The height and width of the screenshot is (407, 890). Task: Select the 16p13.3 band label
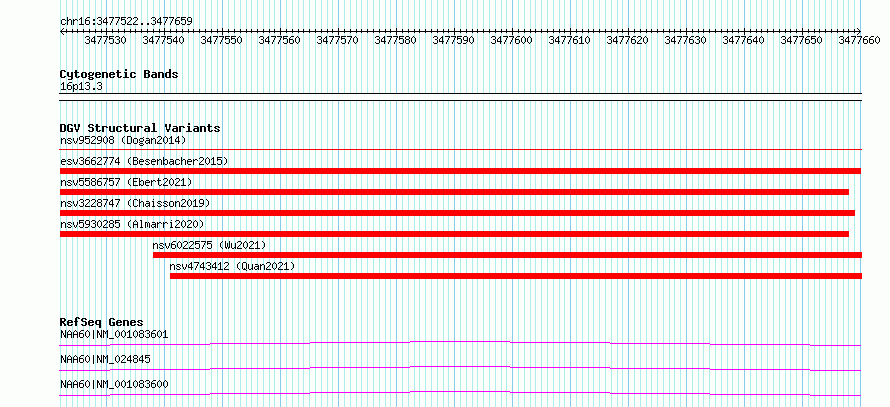coord(82,86)
